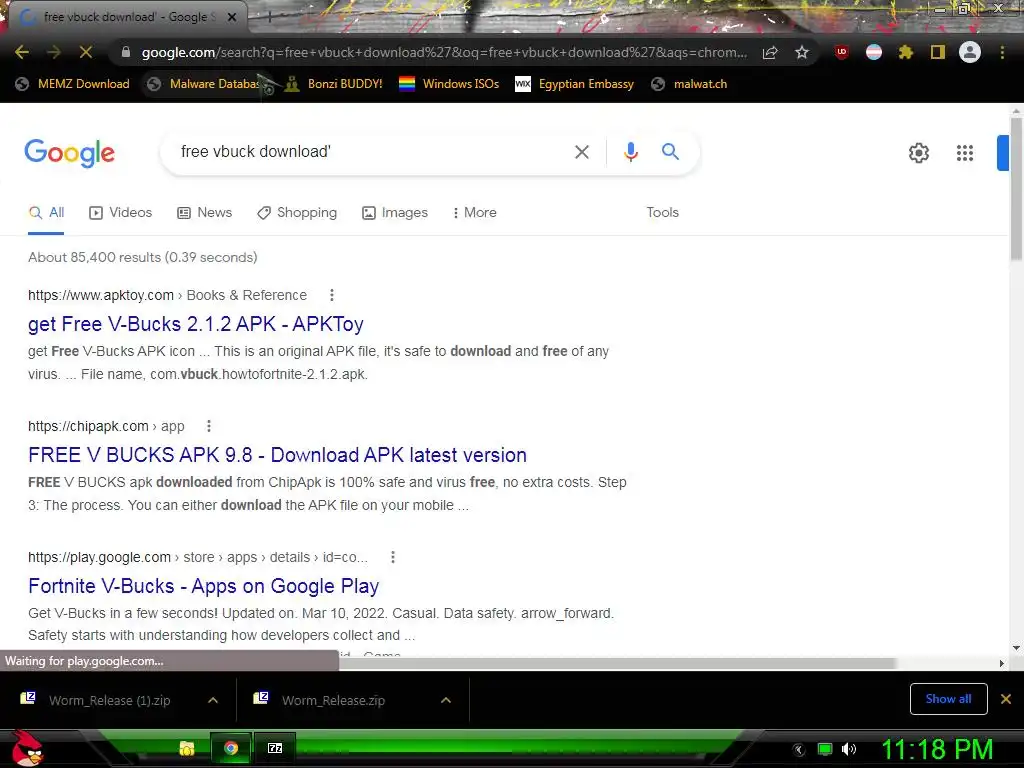Open 'get Free V-Bucks 2.1.2 APK - APKToy' result
This screenshot has height=768, width=1024.
coord(196,324)
